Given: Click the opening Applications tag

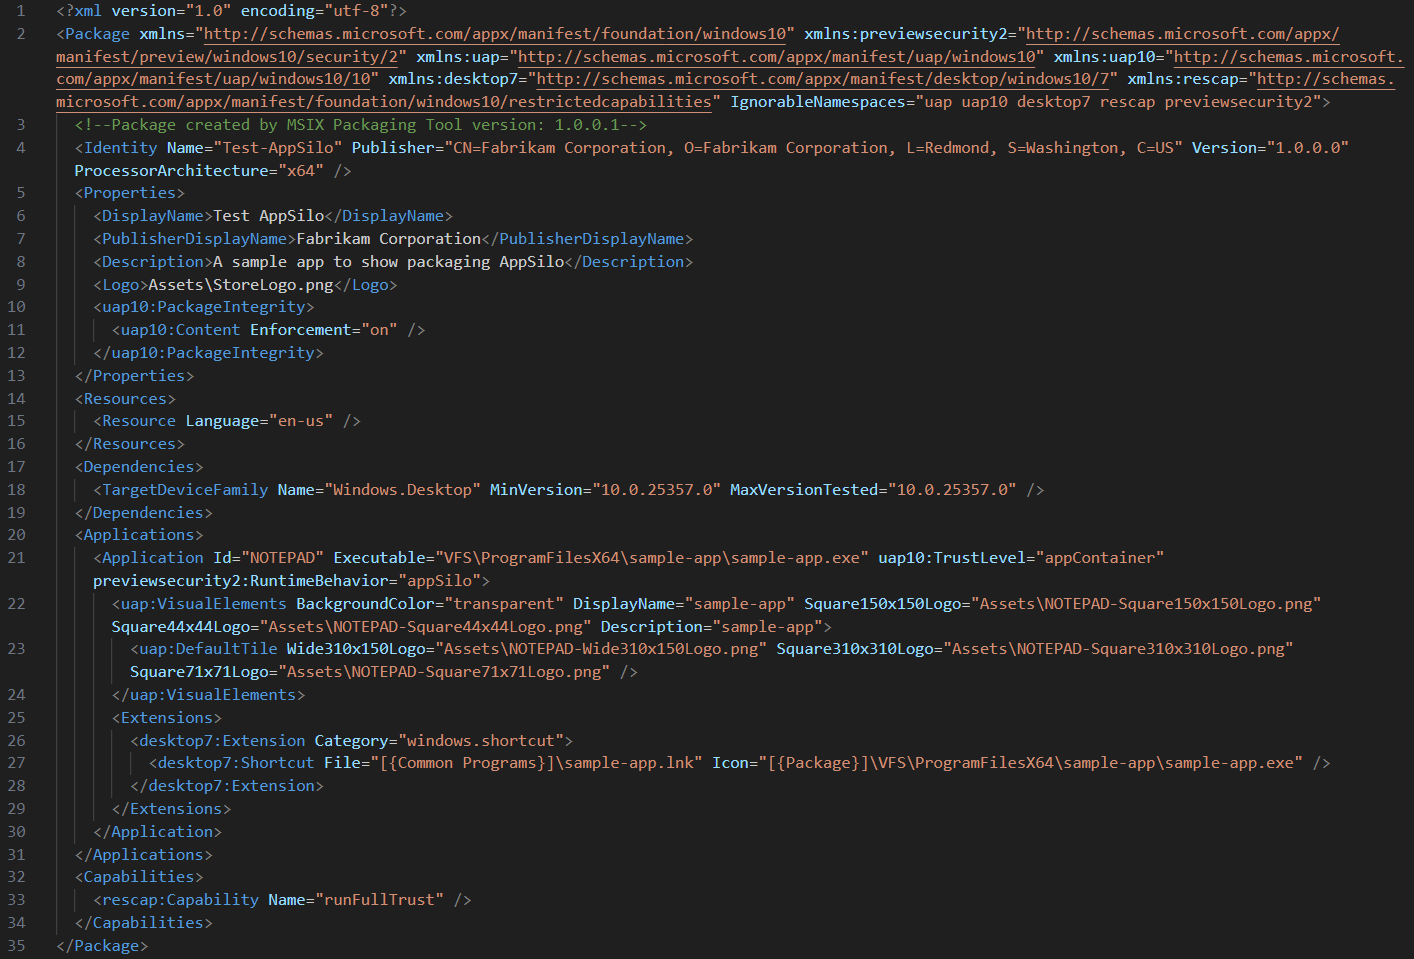Looking at the screenshot, I should point(138,535).
